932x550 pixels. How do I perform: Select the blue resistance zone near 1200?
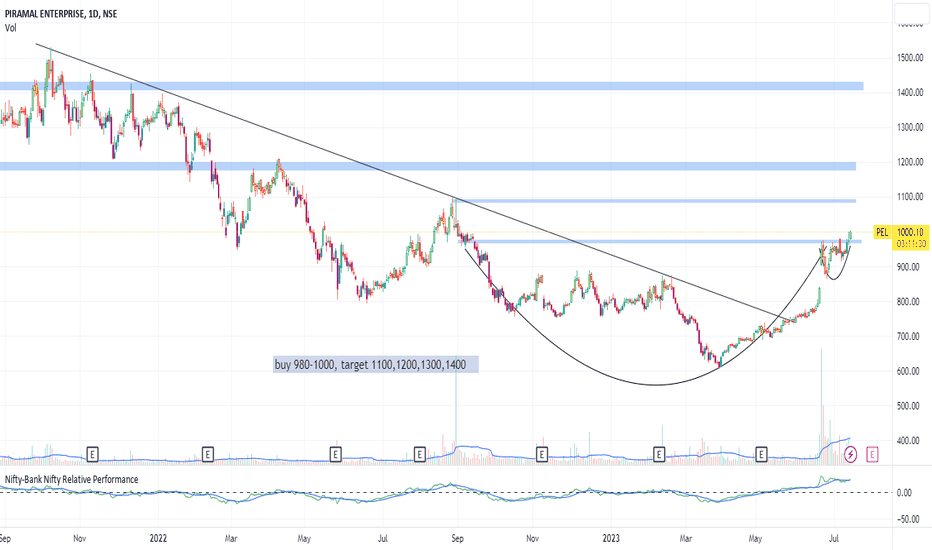[428, 166]
